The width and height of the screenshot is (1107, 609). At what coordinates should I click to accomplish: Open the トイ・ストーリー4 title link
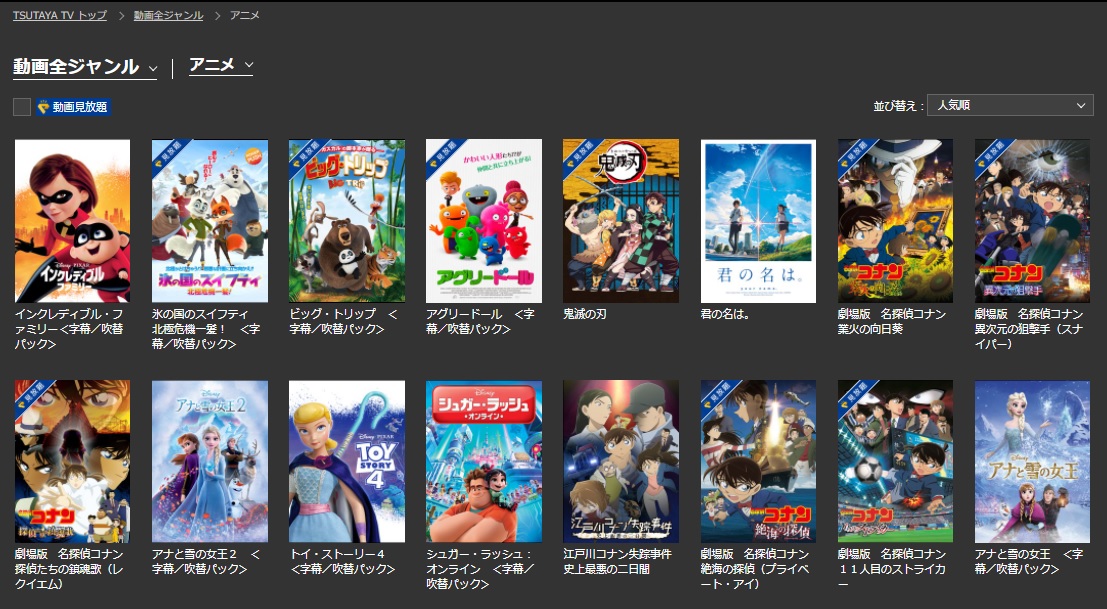[342, 562]
